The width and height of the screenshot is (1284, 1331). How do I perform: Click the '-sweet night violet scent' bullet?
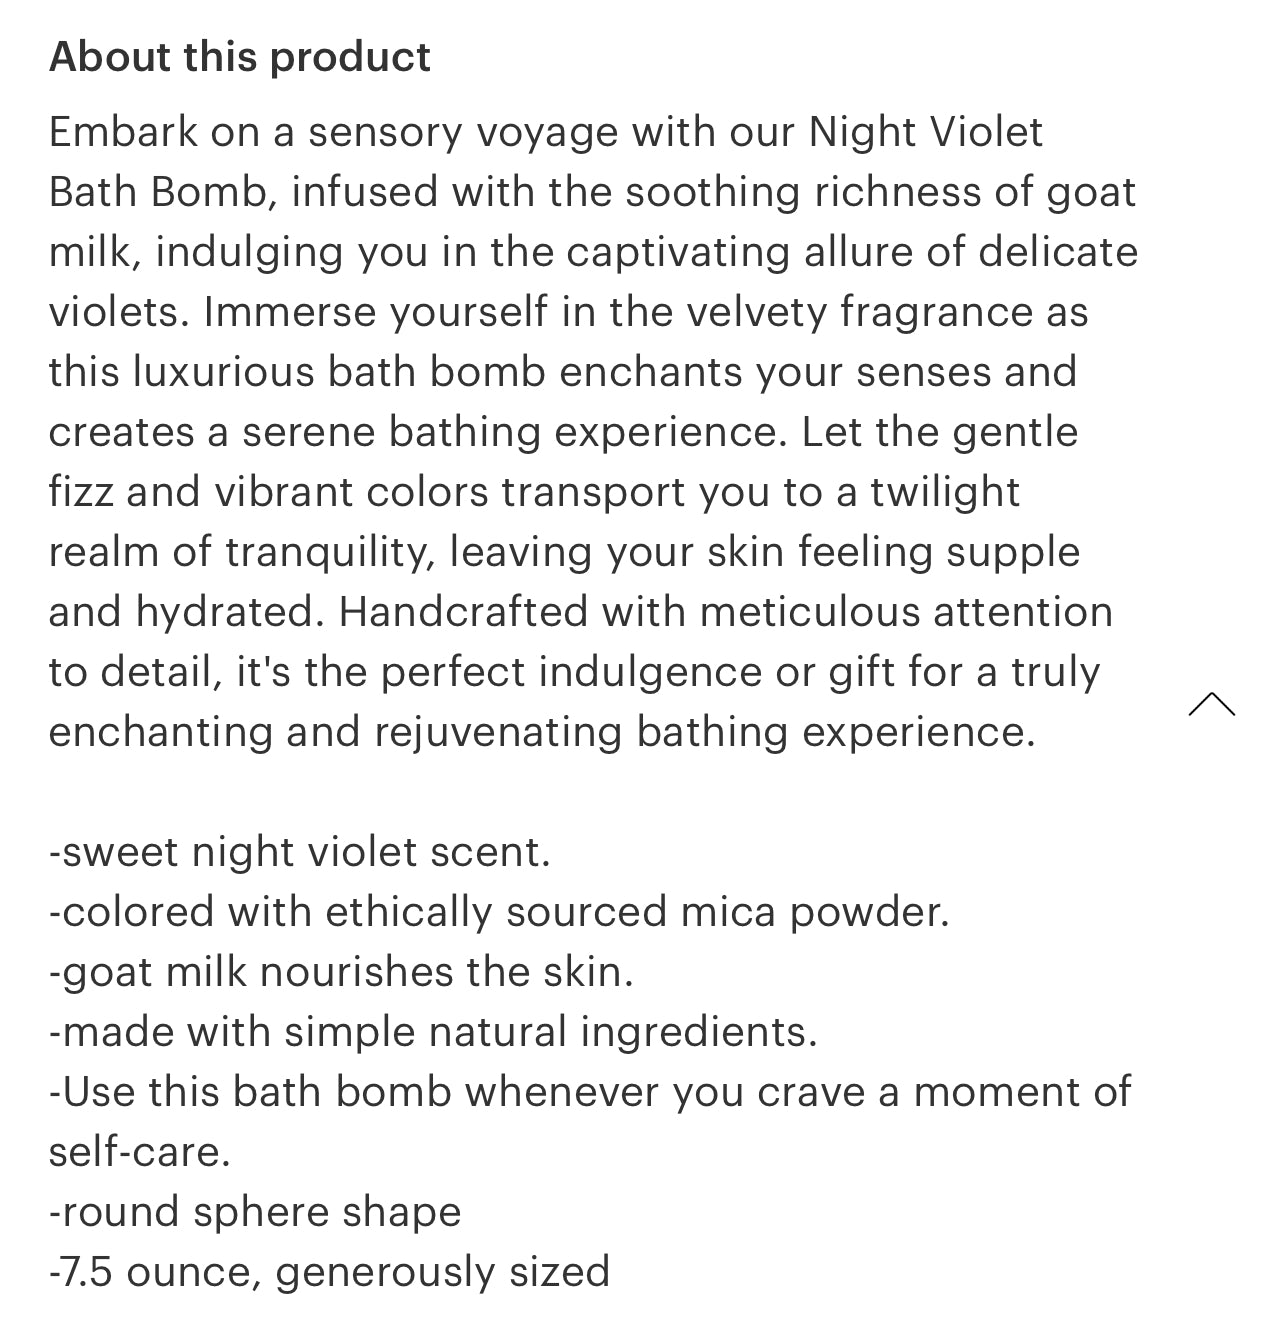click(x=300, y=852)
